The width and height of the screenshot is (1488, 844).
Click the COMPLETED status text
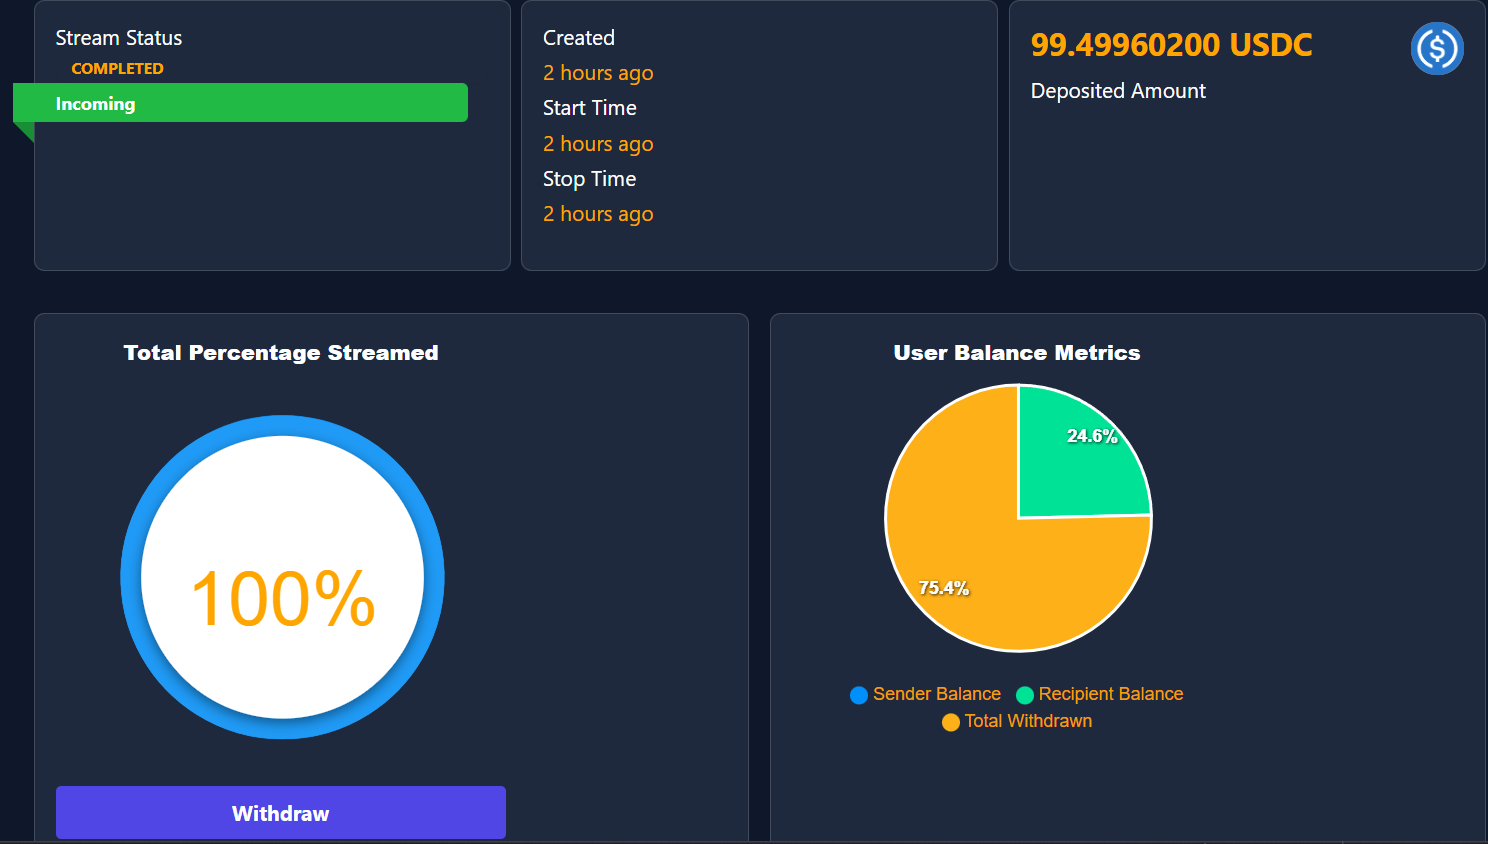(x=117, y=68)
